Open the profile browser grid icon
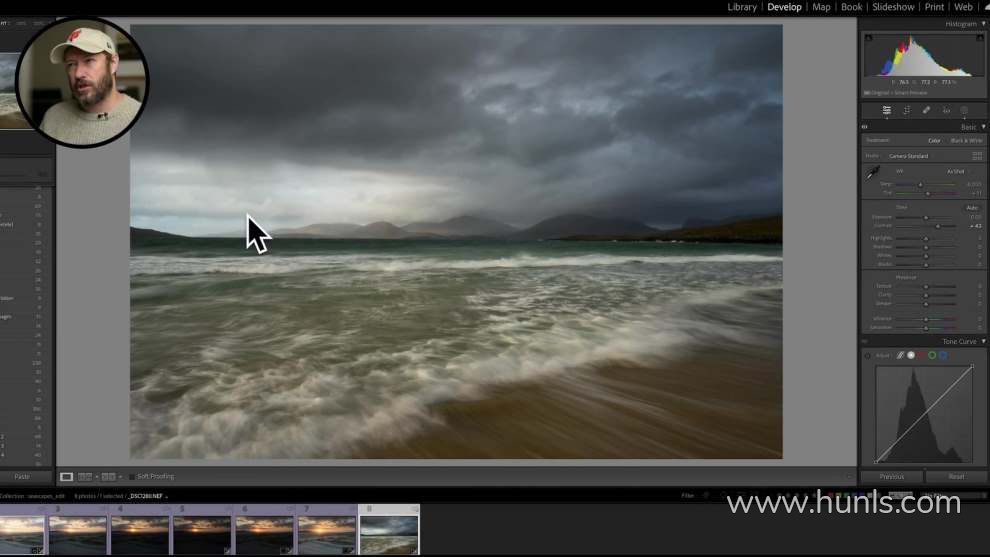 click(x=977, y=155)
